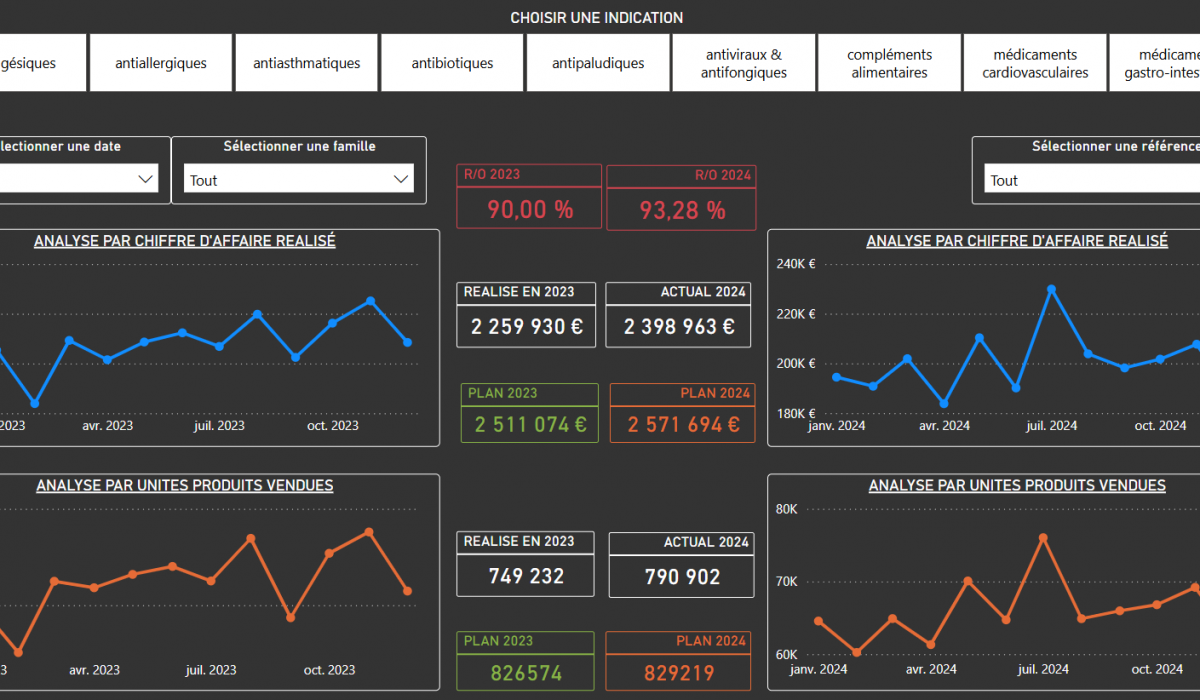This screenshot has height=700, width=1200.
Task: Click the peak blue data point in 2024 revenue chart
Action: (1051, 289)
